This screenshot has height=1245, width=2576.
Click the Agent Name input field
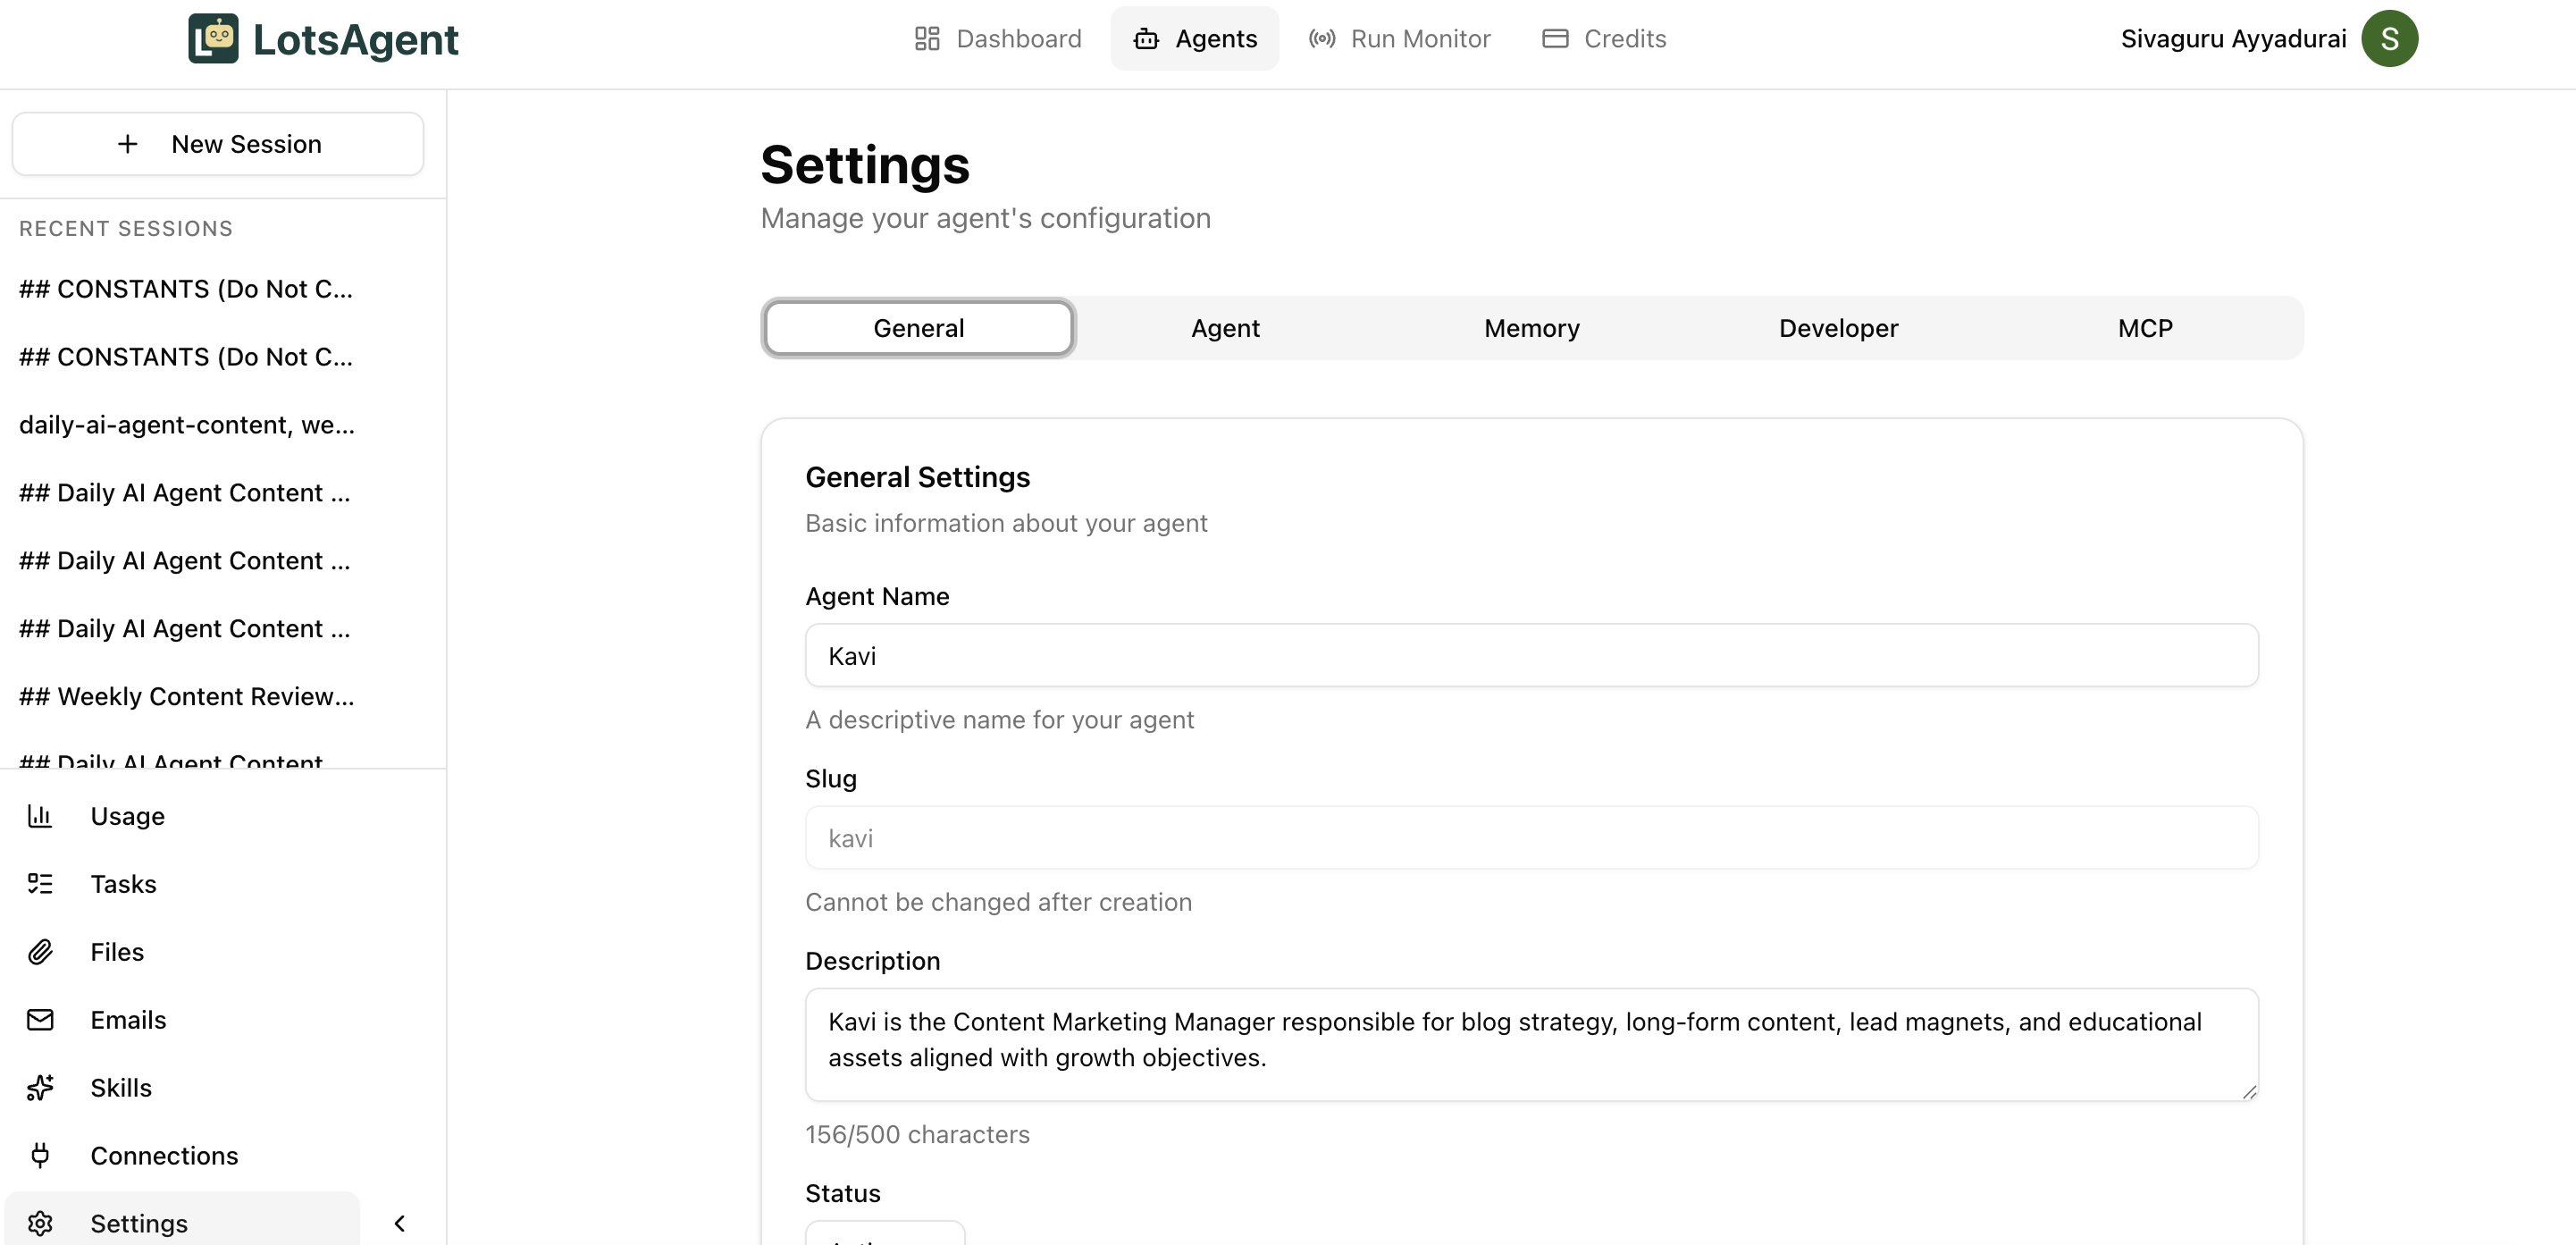click(x=1531, y=656)
